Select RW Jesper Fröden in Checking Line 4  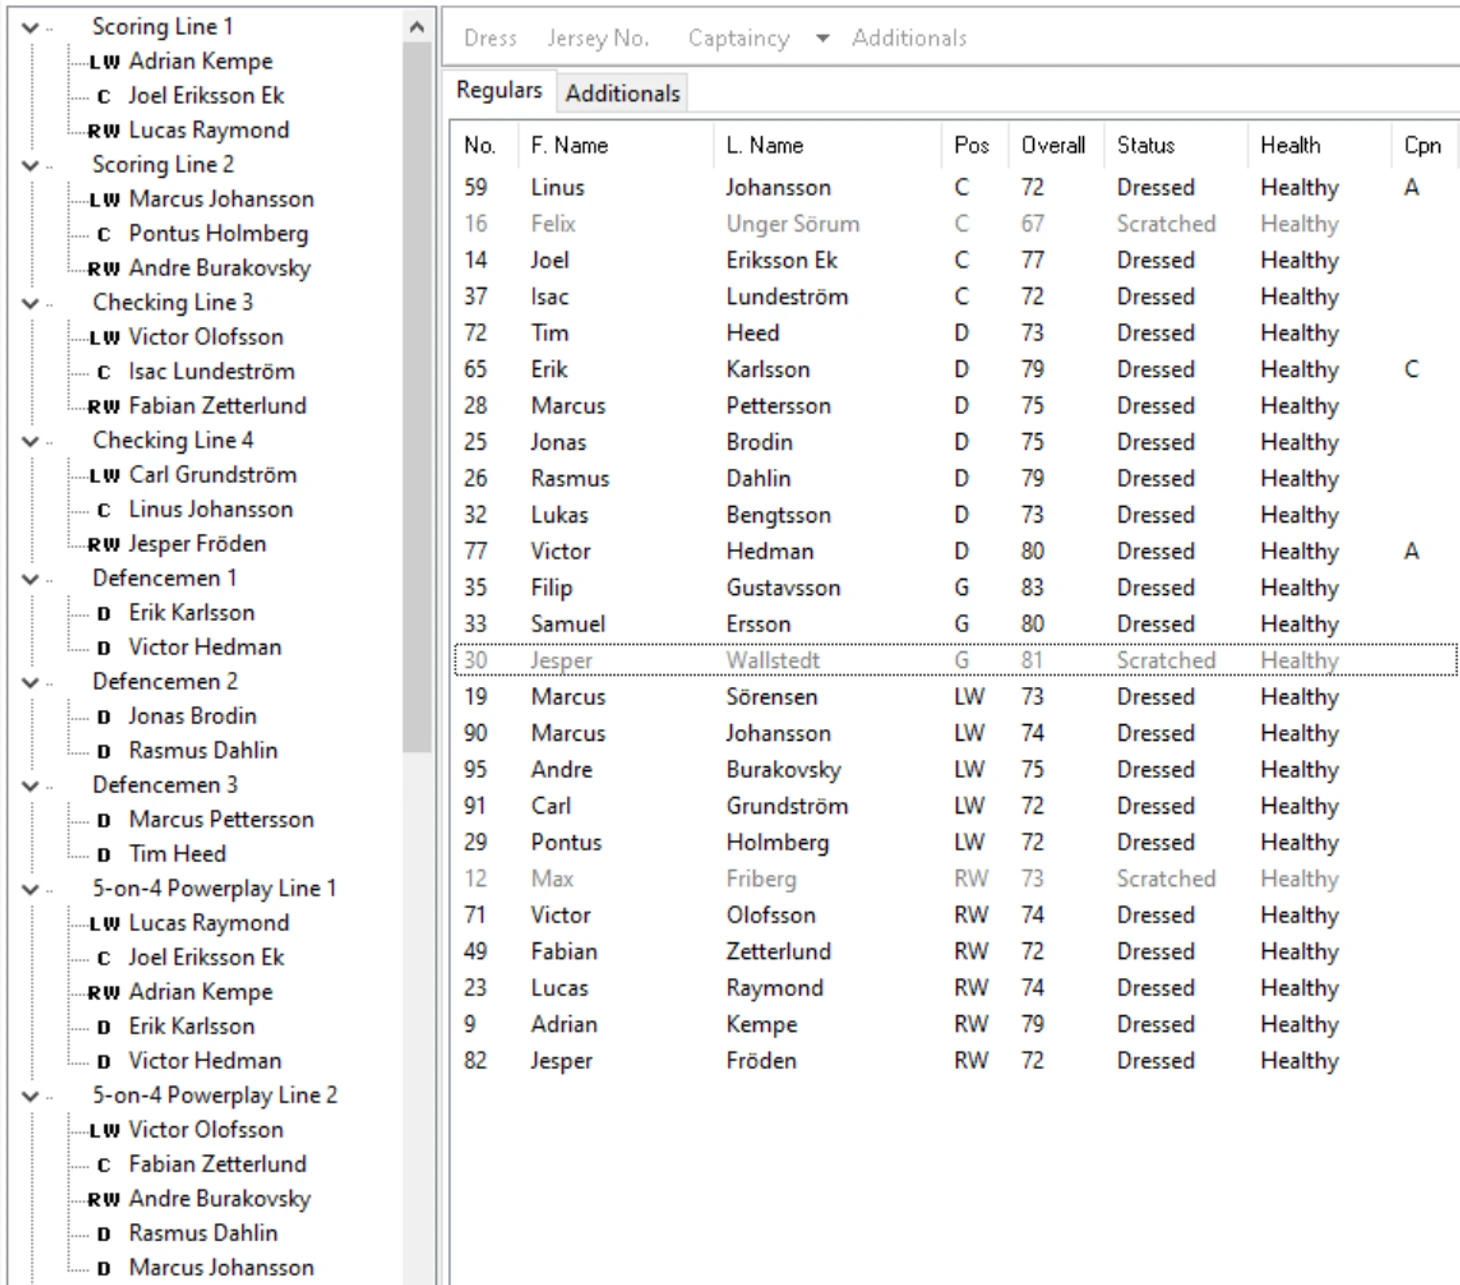coord(197,544)
